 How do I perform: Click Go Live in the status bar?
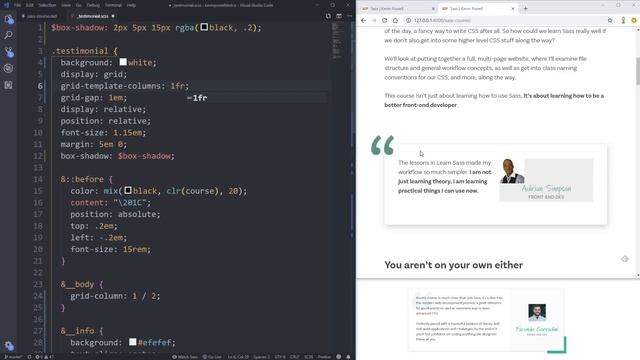[x=212, y=357]
